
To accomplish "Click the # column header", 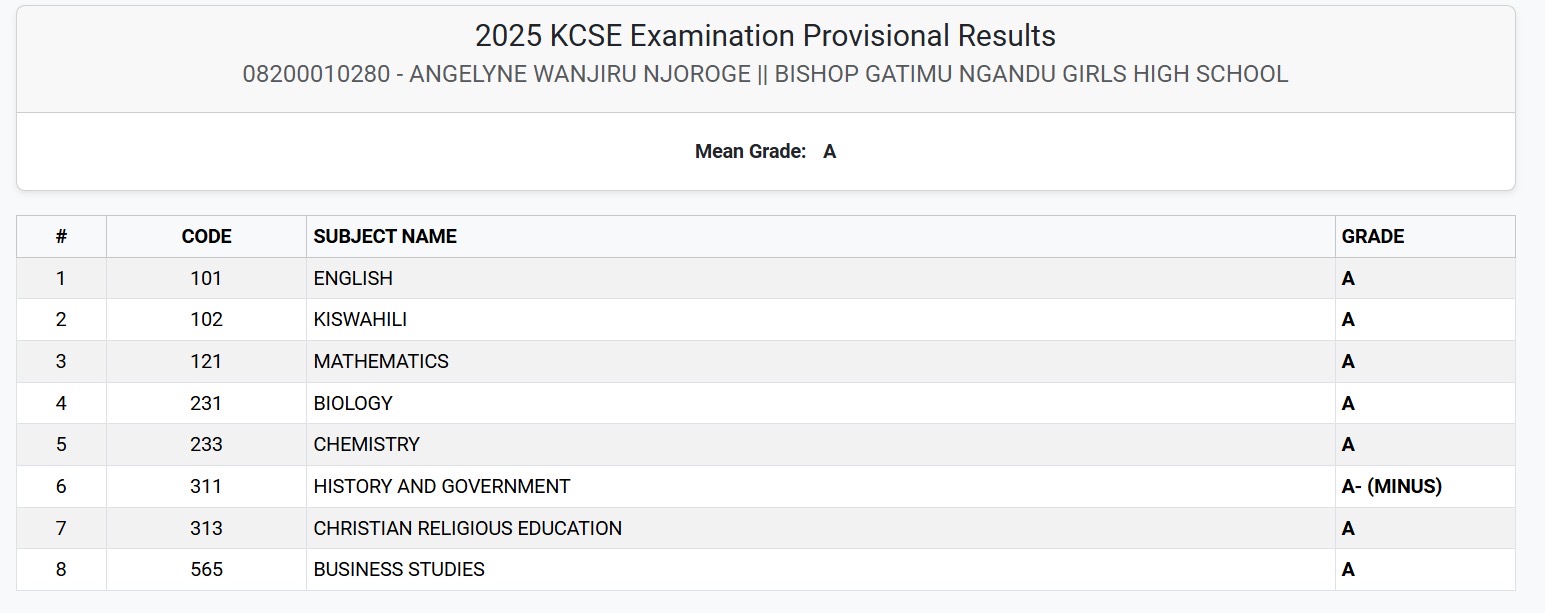I will click(x=61, y=237).
